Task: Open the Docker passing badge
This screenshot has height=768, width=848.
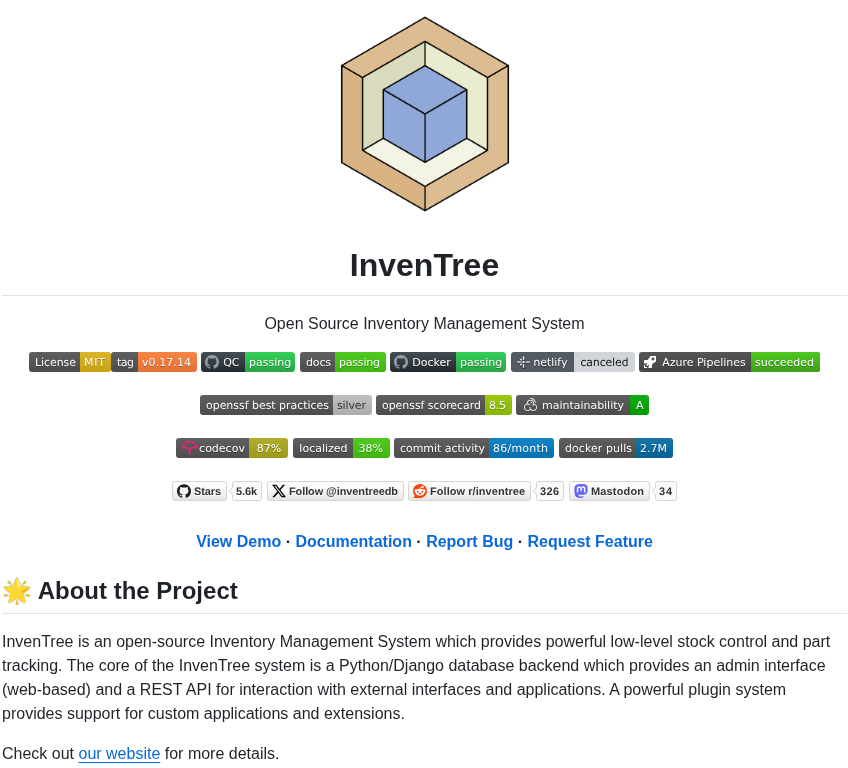Action: 448,362
